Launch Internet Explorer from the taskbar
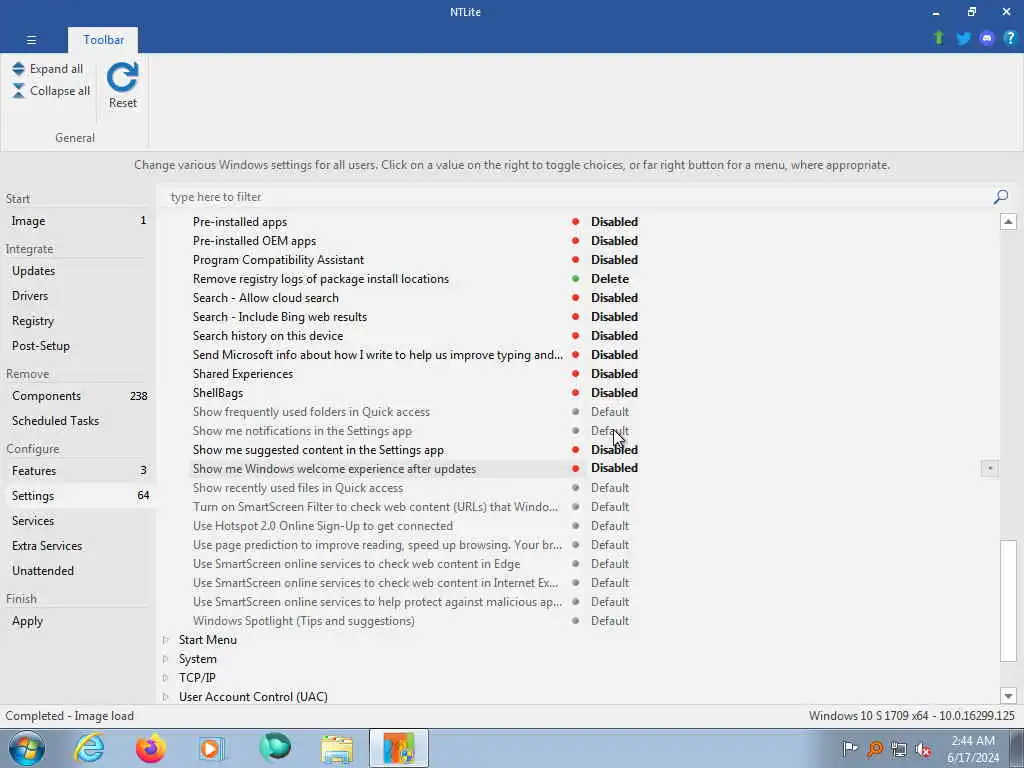This screenshot has width=1024, height=768. 89,748
